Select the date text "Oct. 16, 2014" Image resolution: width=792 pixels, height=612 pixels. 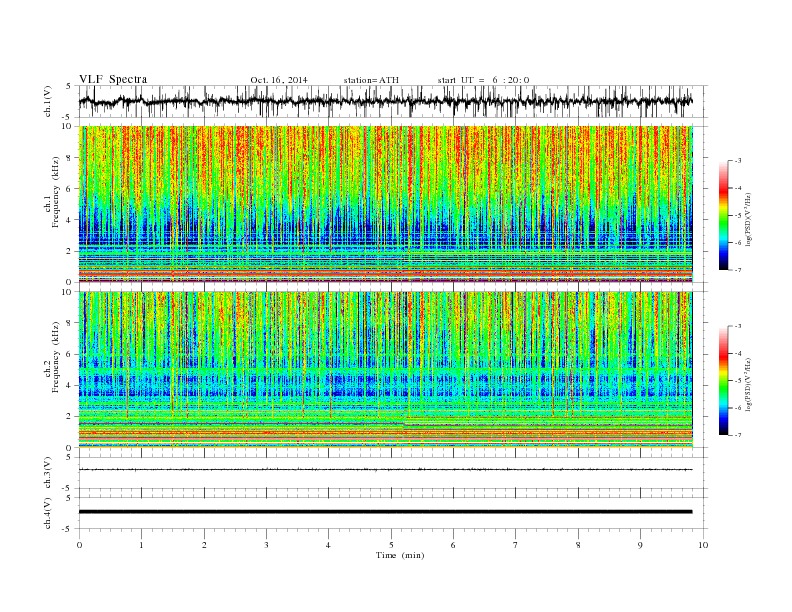279,80
